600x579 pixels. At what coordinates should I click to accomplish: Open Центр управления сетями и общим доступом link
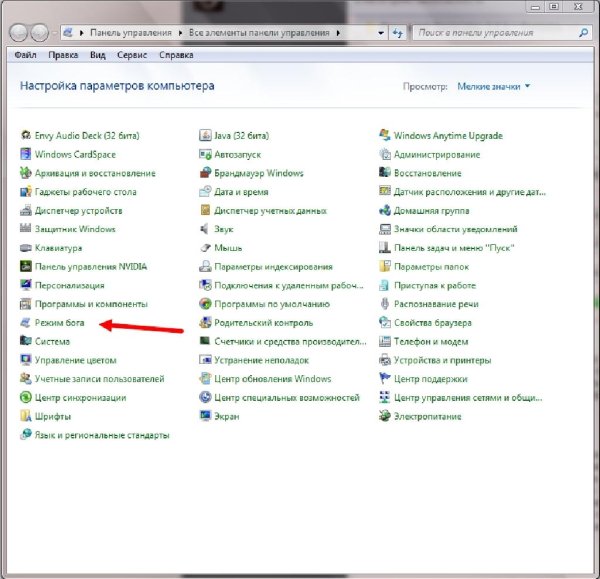tap(468, 398)
